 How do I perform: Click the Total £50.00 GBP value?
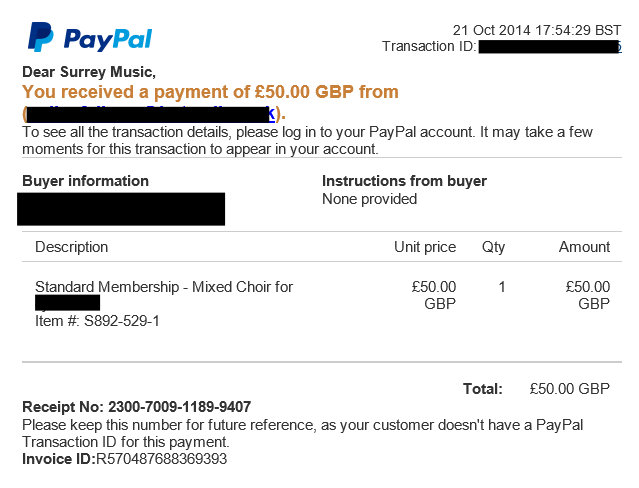(569, 389)
